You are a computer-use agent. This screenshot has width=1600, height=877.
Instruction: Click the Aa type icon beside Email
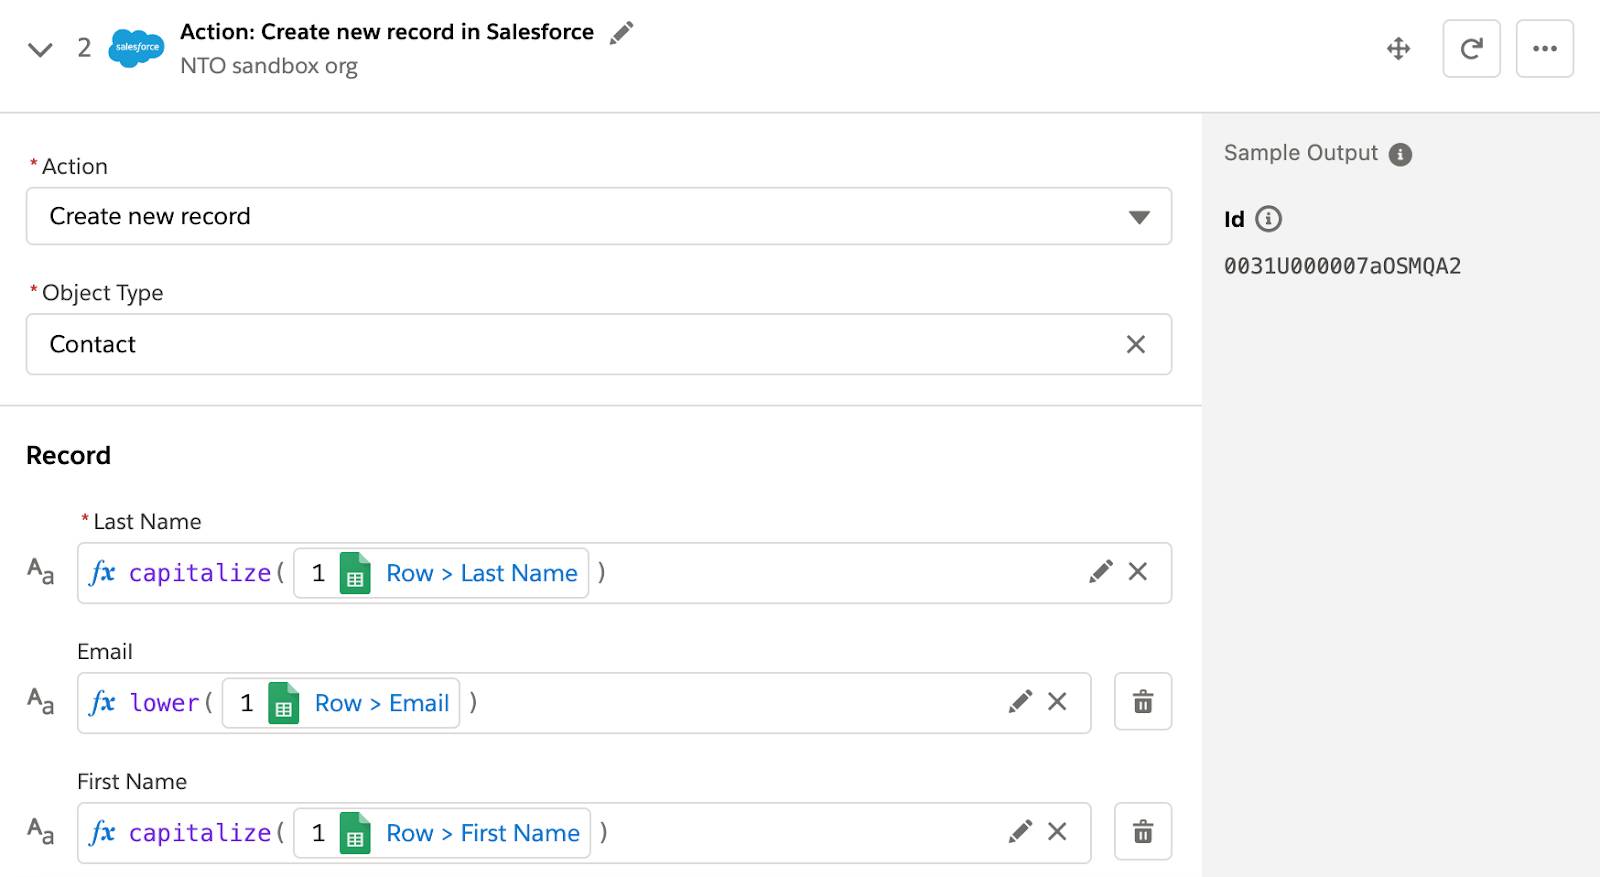pos(40,701)
